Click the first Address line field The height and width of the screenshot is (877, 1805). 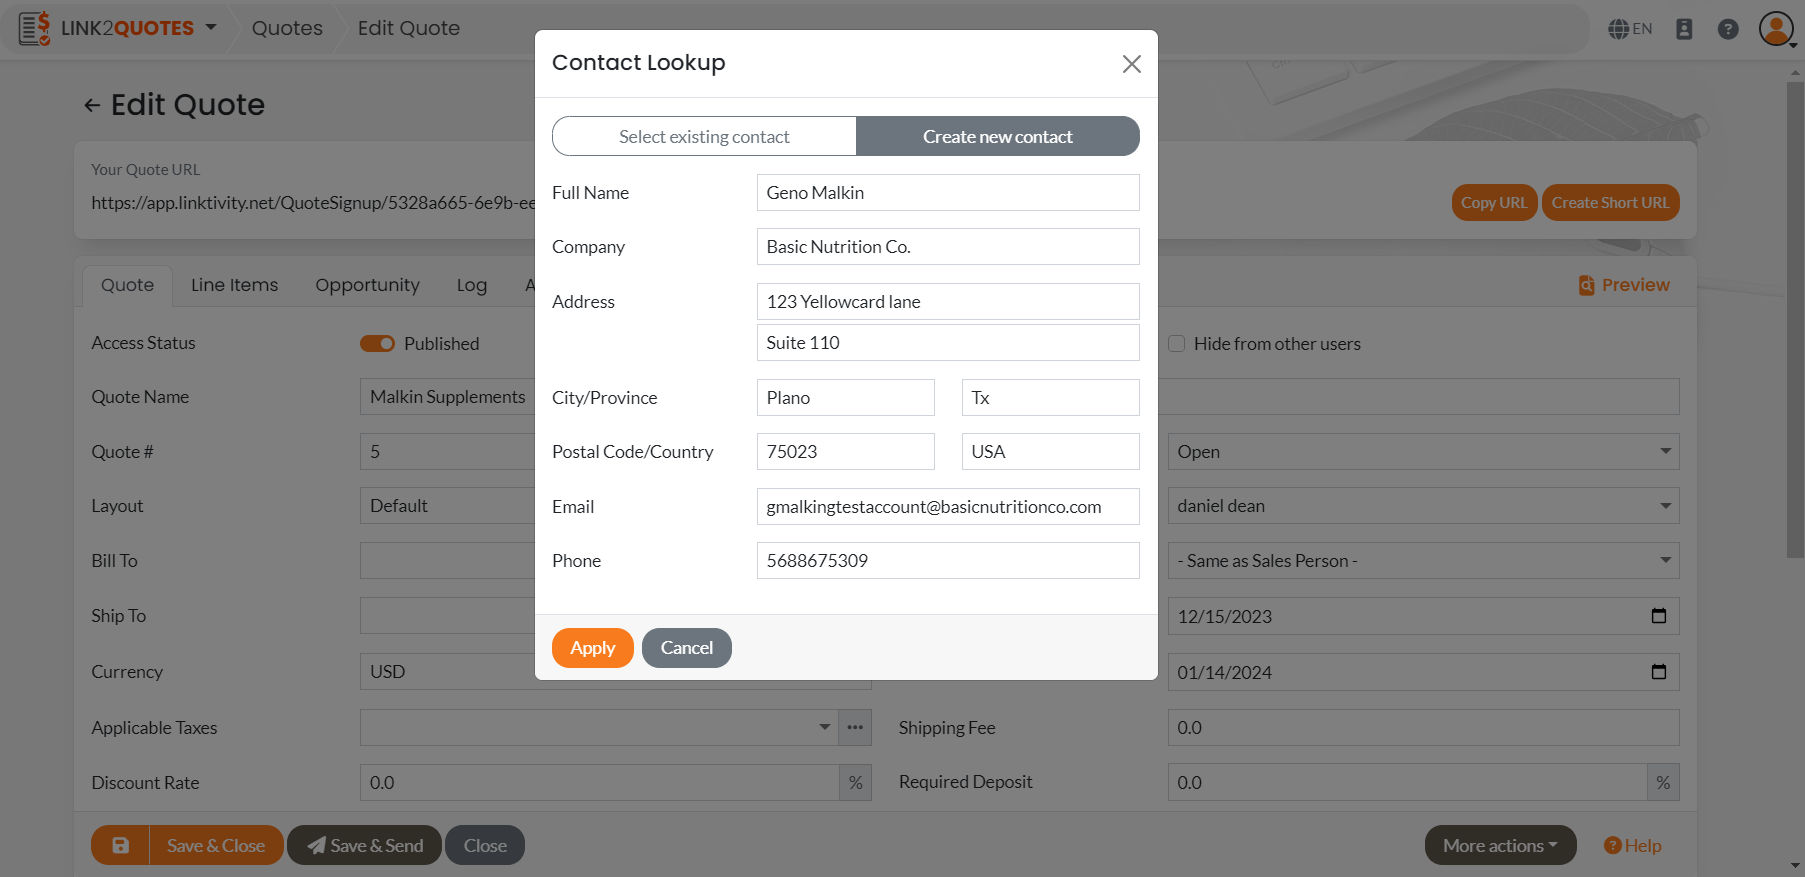948,302
